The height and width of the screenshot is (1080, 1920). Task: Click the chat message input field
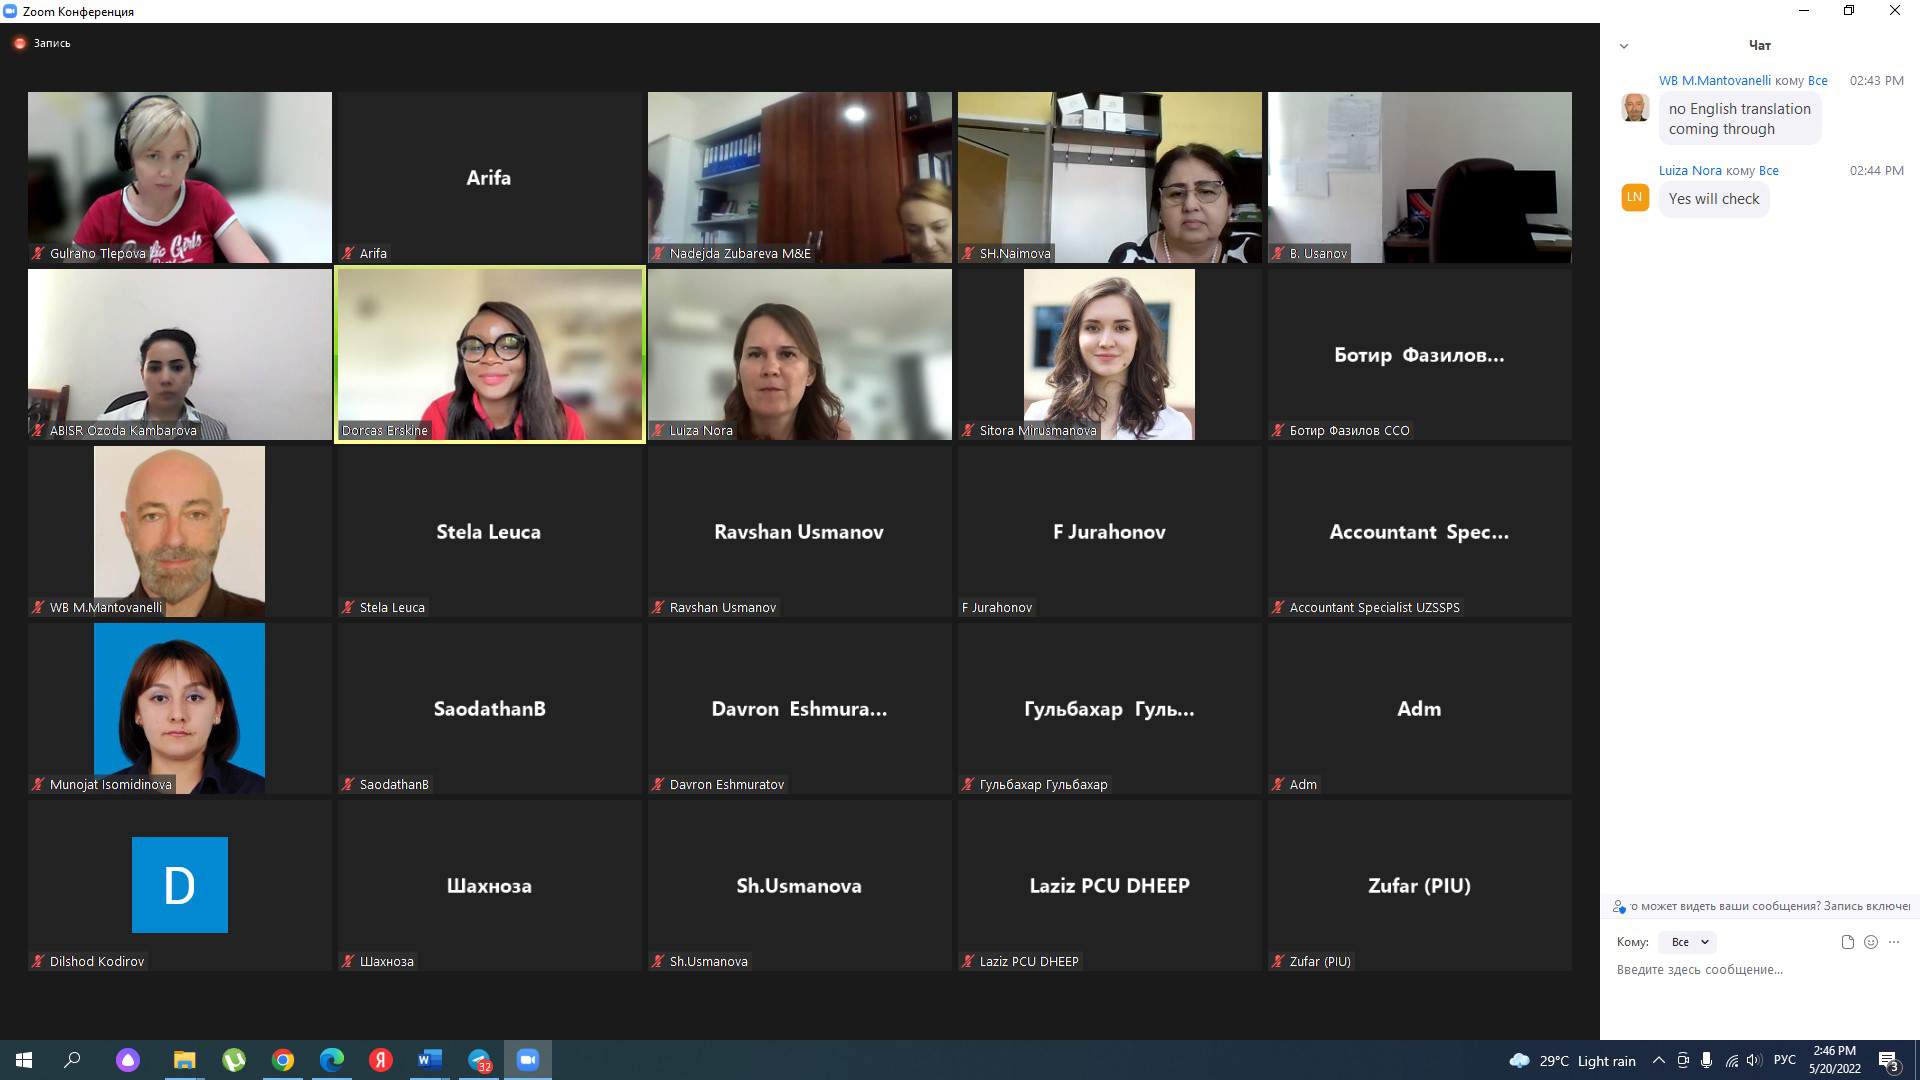pos(1758,970)
